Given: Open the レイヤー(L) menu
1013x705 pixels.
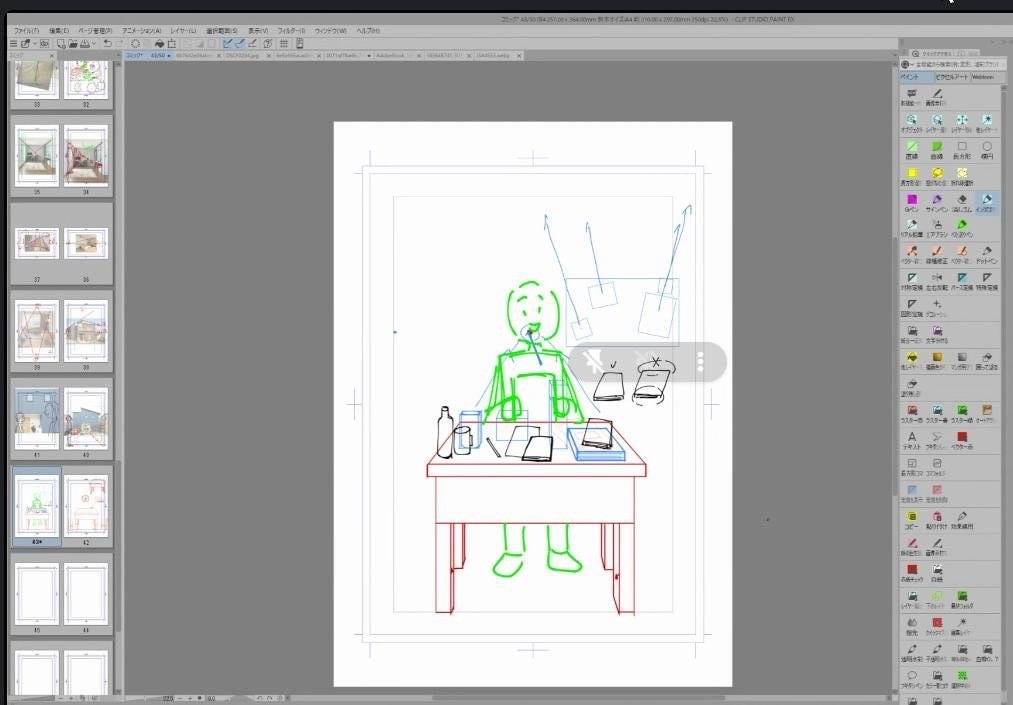Looking at the screenshot, I should pos(183,30).
